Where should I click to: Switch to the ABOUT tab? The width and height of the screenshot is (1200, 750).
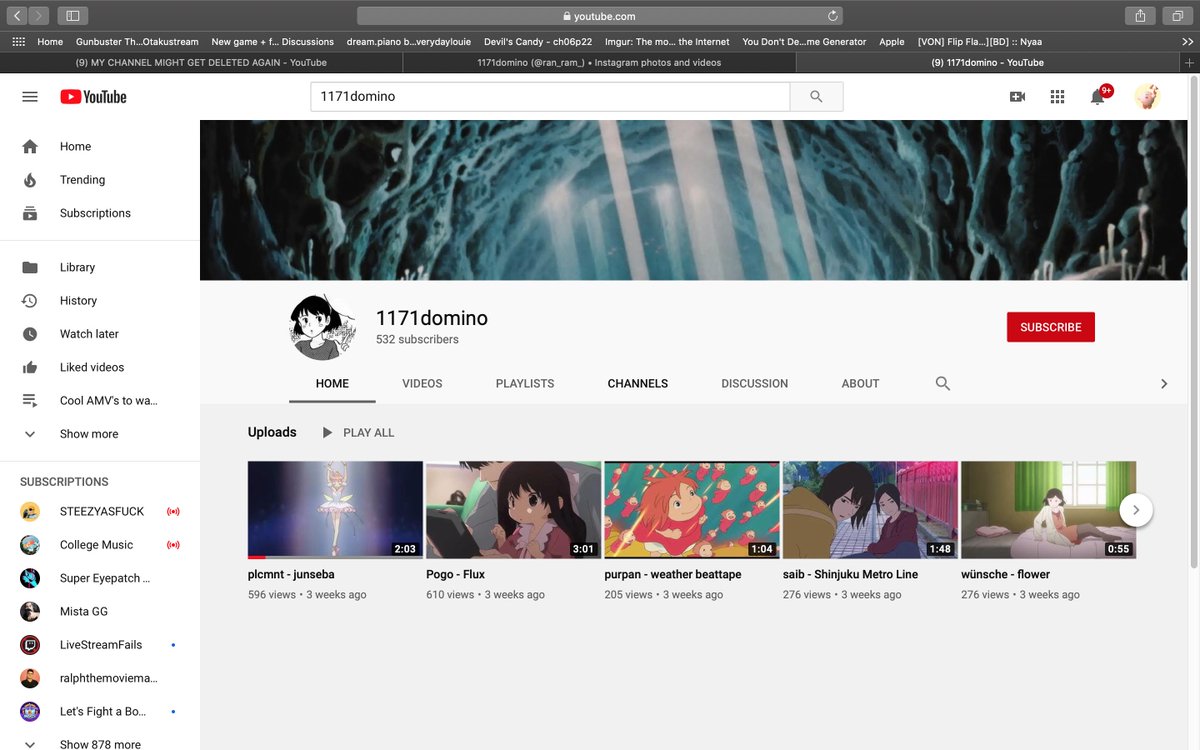point(860,383)
